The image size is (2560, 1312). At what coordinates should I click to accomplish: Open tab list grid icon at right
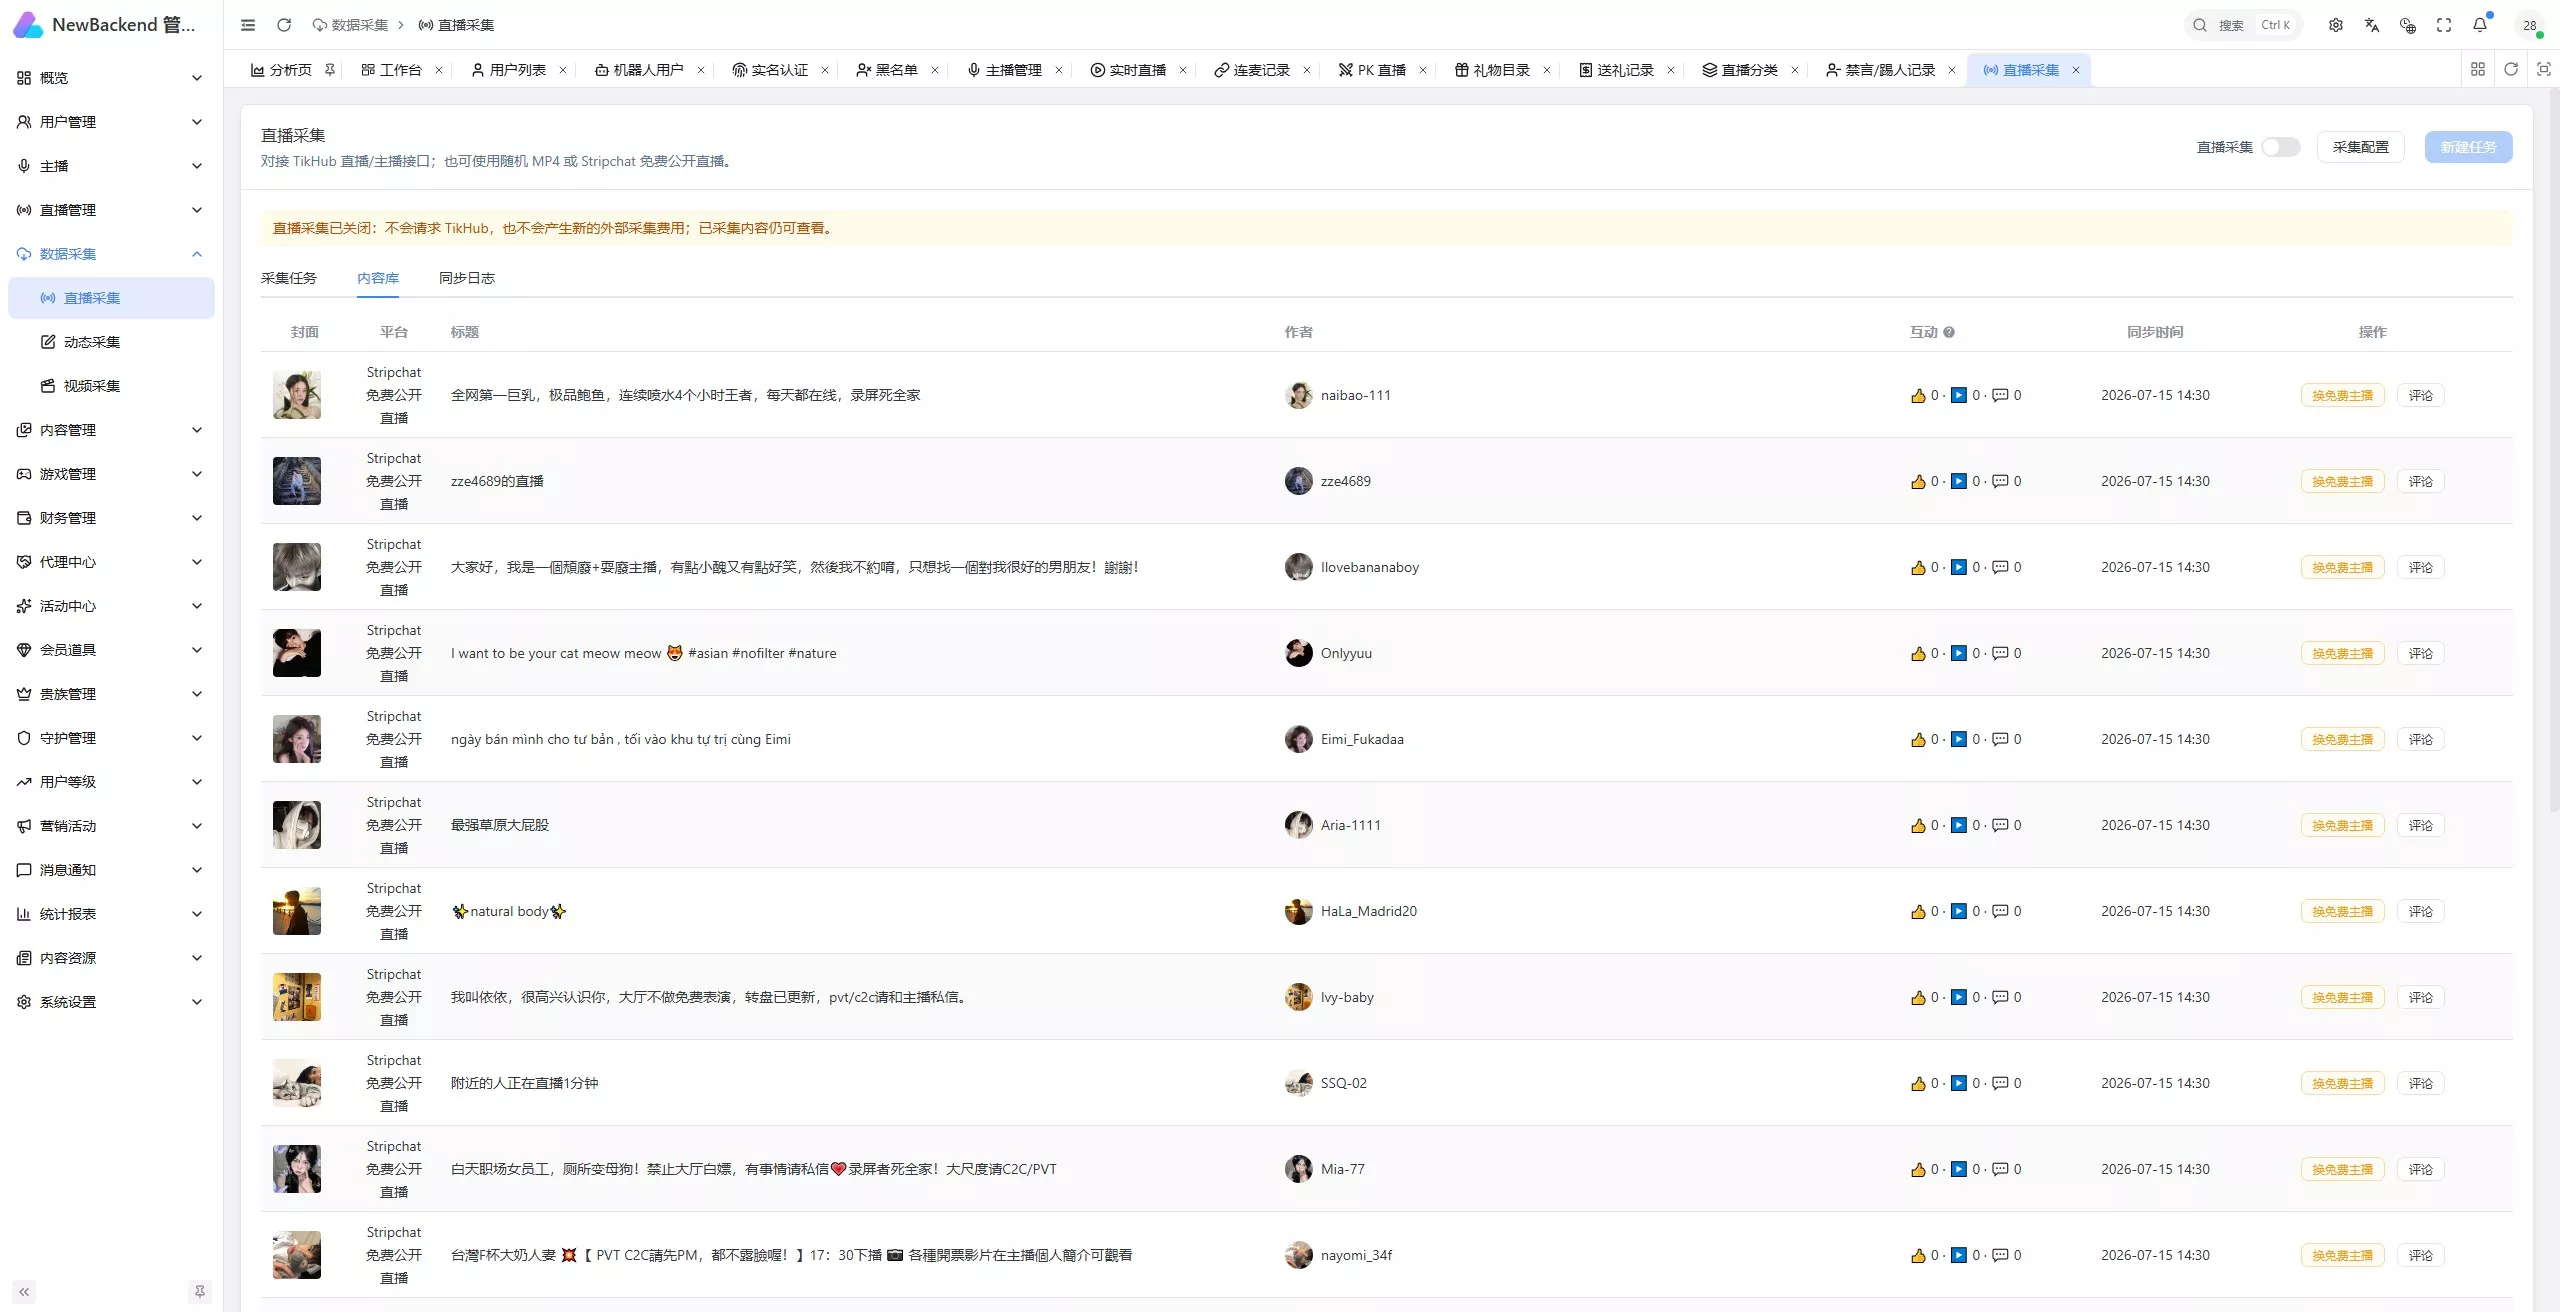tap(2477, 69)
